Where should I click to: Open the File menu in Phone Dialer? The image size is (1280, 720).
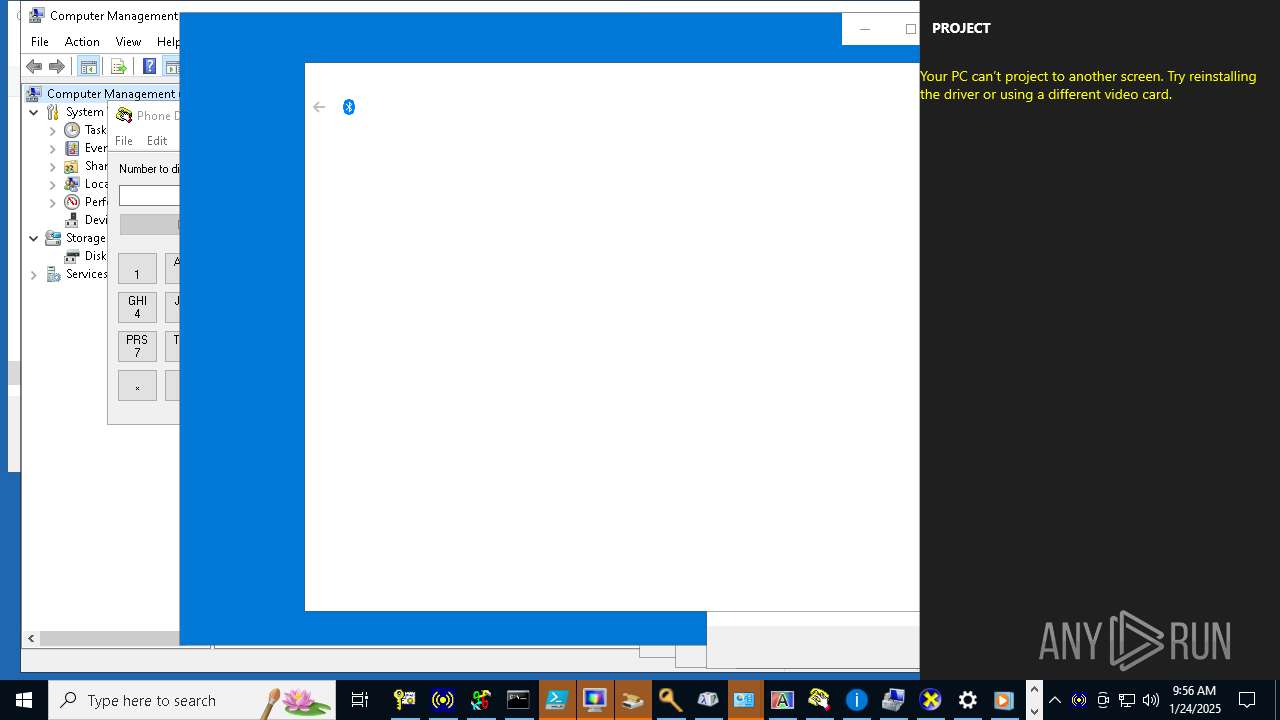click(124, 141)
